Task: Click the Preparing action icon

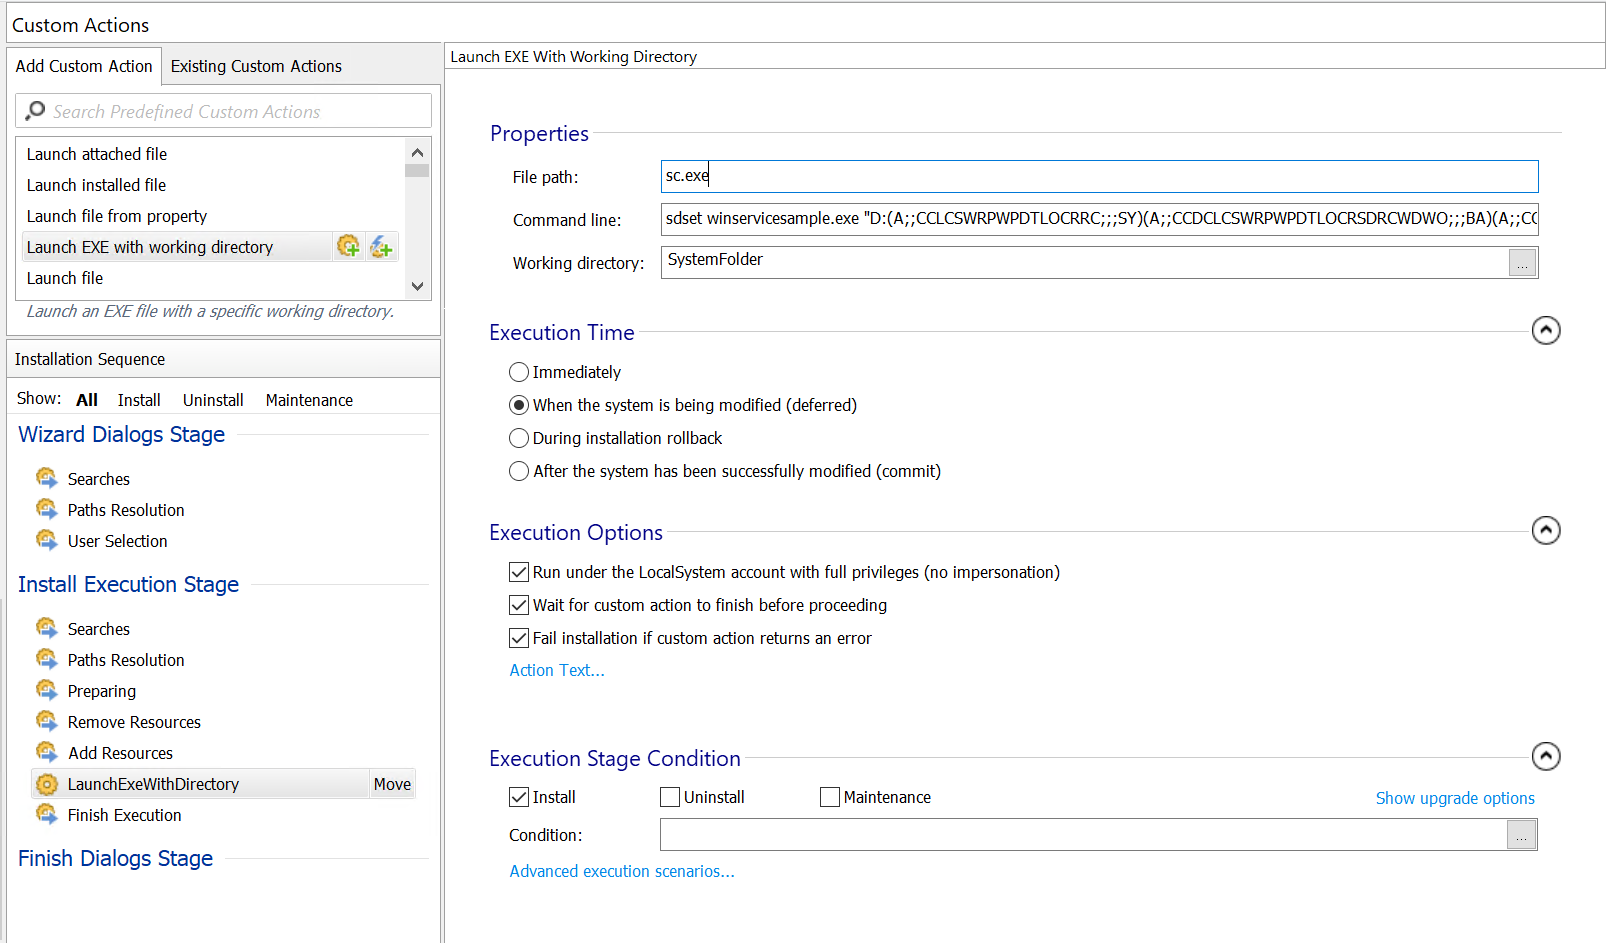Action: pos(47,691)
